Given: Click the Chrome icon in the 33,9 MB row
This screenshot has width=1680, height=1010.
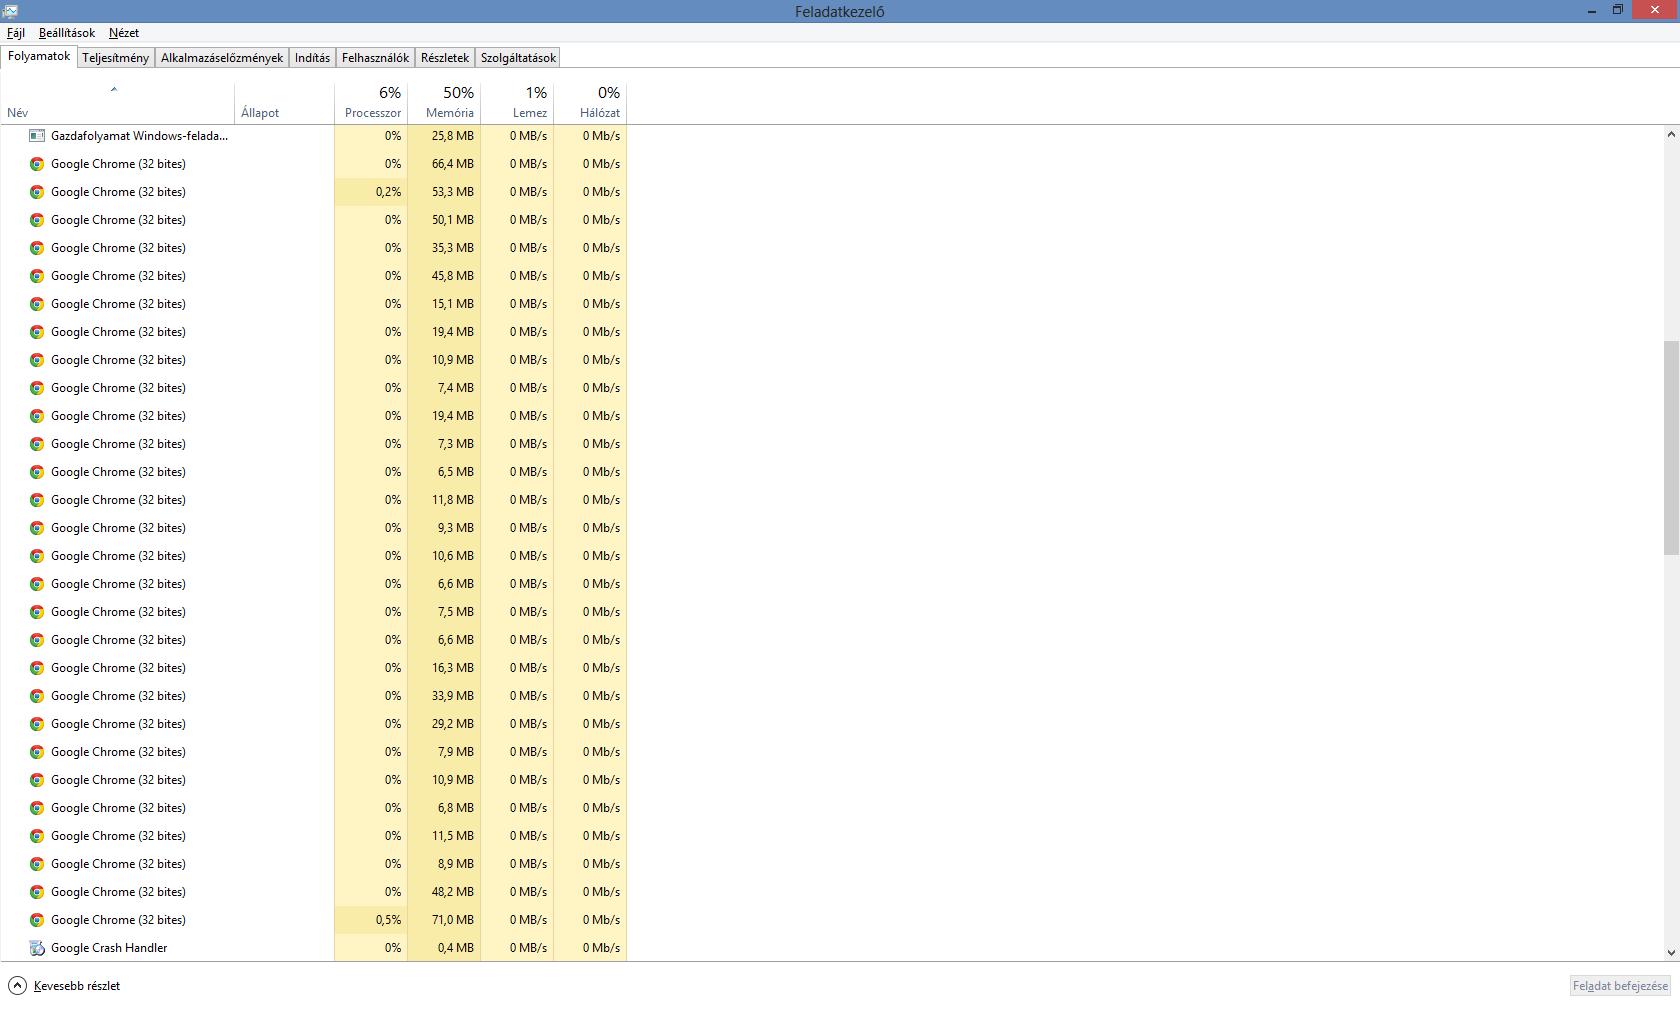Looking at the screenshot, I should (37, 696).
